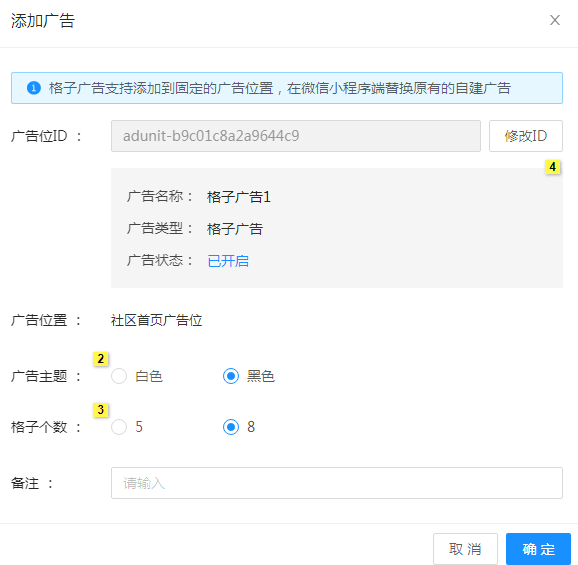
Task: Click the 添加广告 dialog title
Action: (43, 21)
